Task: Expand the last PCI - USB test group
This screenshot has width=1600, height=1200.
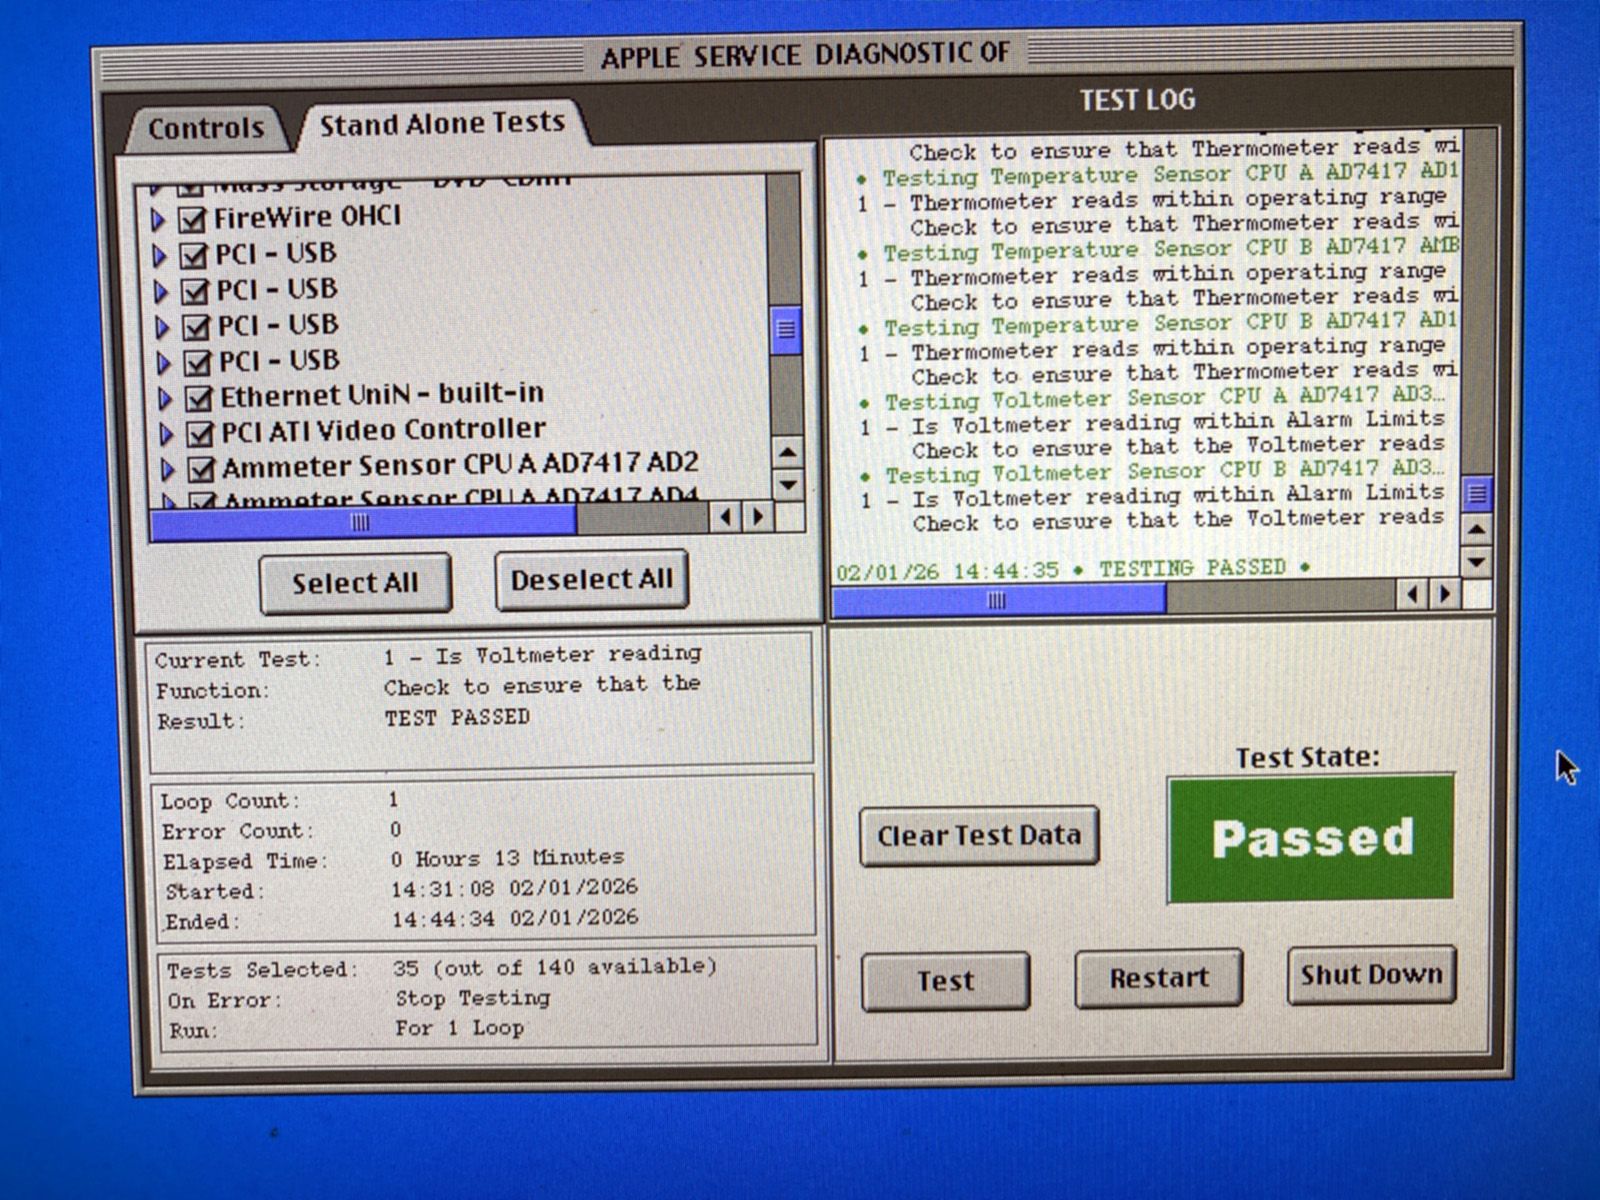Action: (x=164, y=361)
